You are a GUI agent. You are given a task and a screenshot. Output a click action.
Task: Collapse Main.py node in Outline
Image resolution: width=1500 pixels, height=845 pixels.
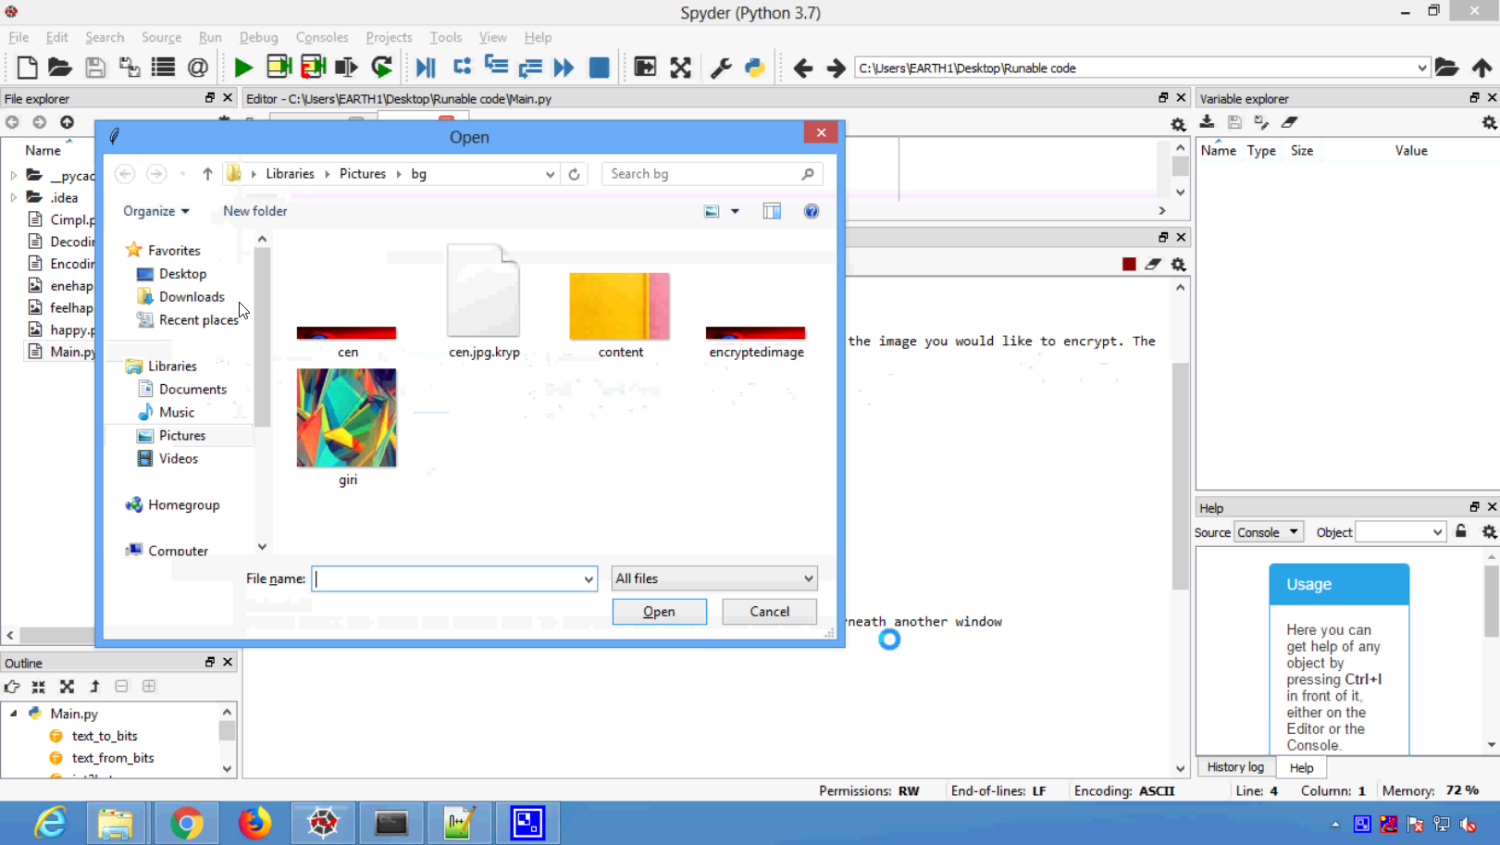13,714
